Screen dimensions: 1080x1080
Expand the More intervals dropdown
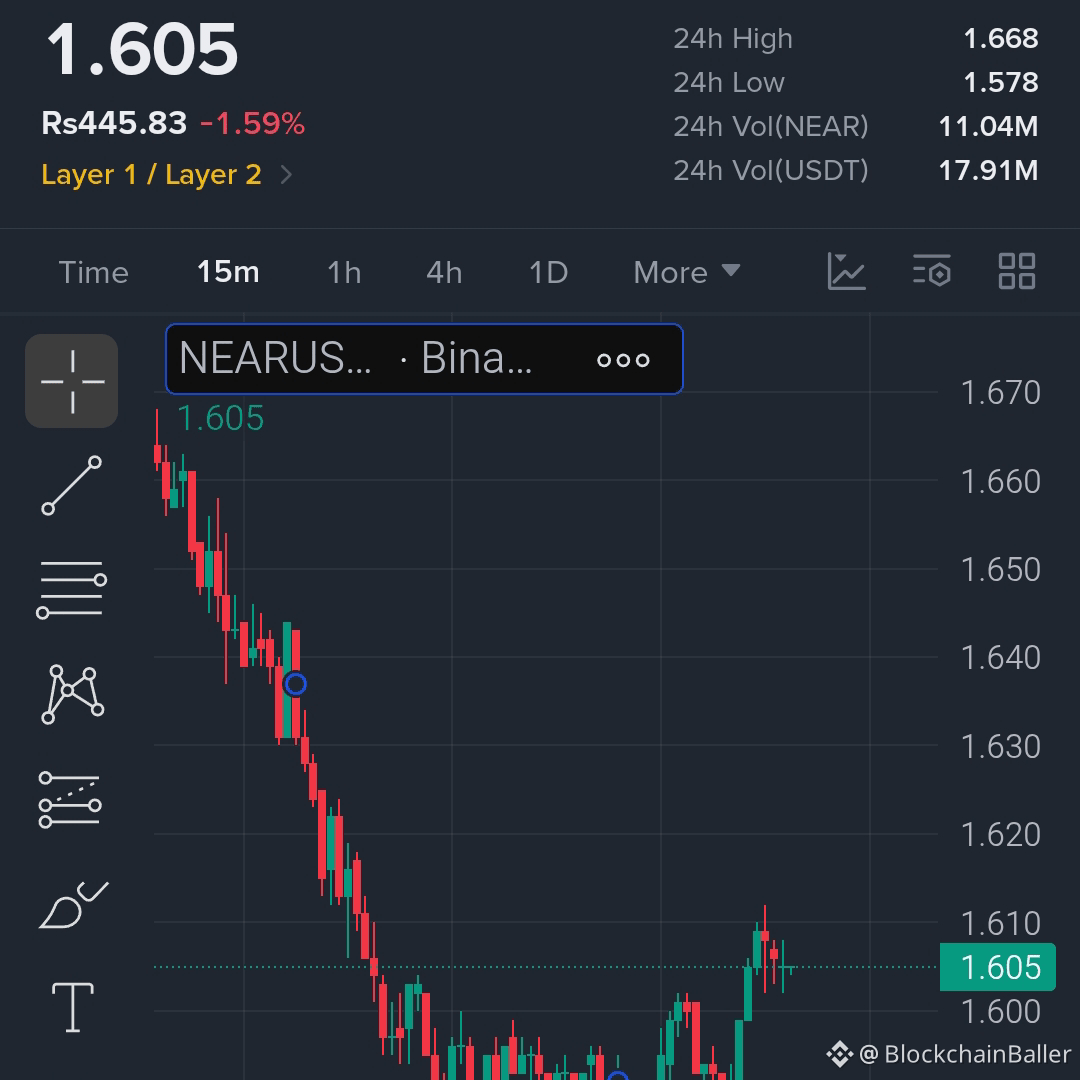click(687, 272)
